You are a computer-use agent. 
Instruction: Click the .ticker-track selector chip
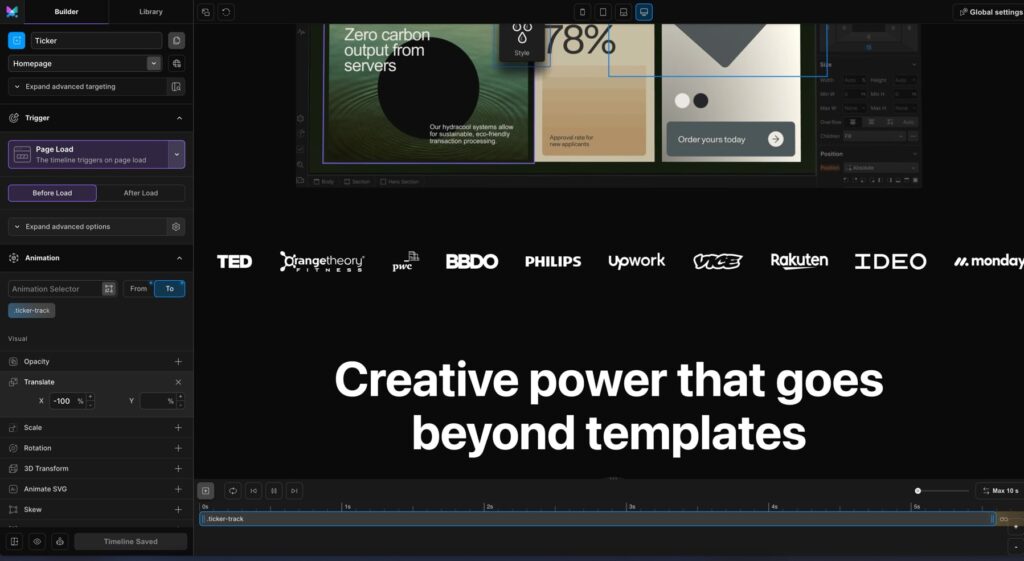32,310
